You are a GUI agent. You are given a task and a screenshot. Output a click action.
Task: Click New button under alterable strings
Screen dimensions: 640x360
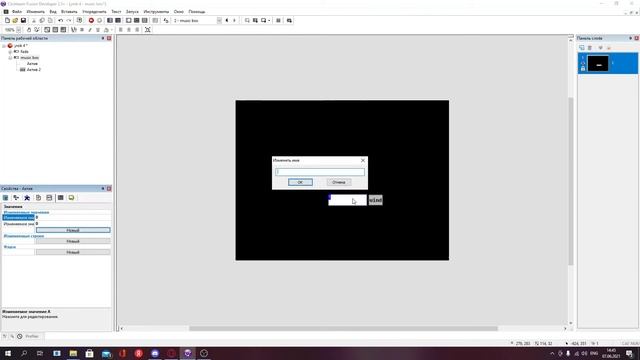tap(73, 241)
